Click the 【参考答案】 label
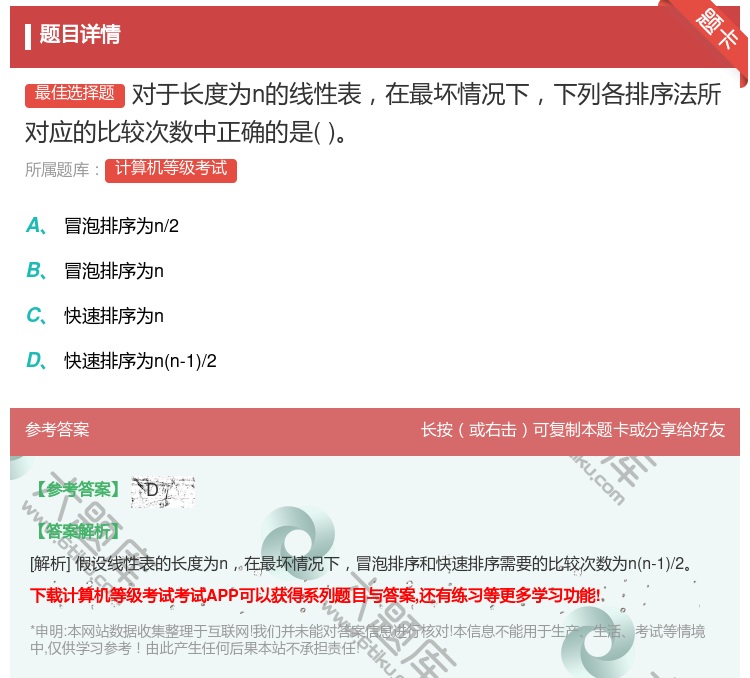Screen dimensions: 750x678 (x=78, y=489)
